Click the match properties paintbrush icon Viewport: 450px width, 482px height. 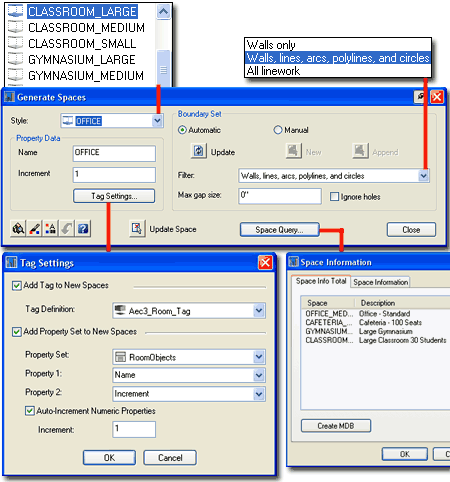point(34,229)
